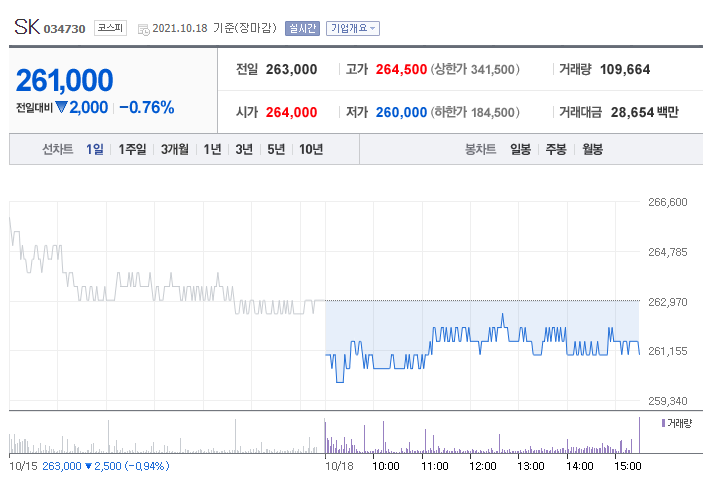
Task: Click the 시가 value 264,000
Action: [x=291, y=112]
